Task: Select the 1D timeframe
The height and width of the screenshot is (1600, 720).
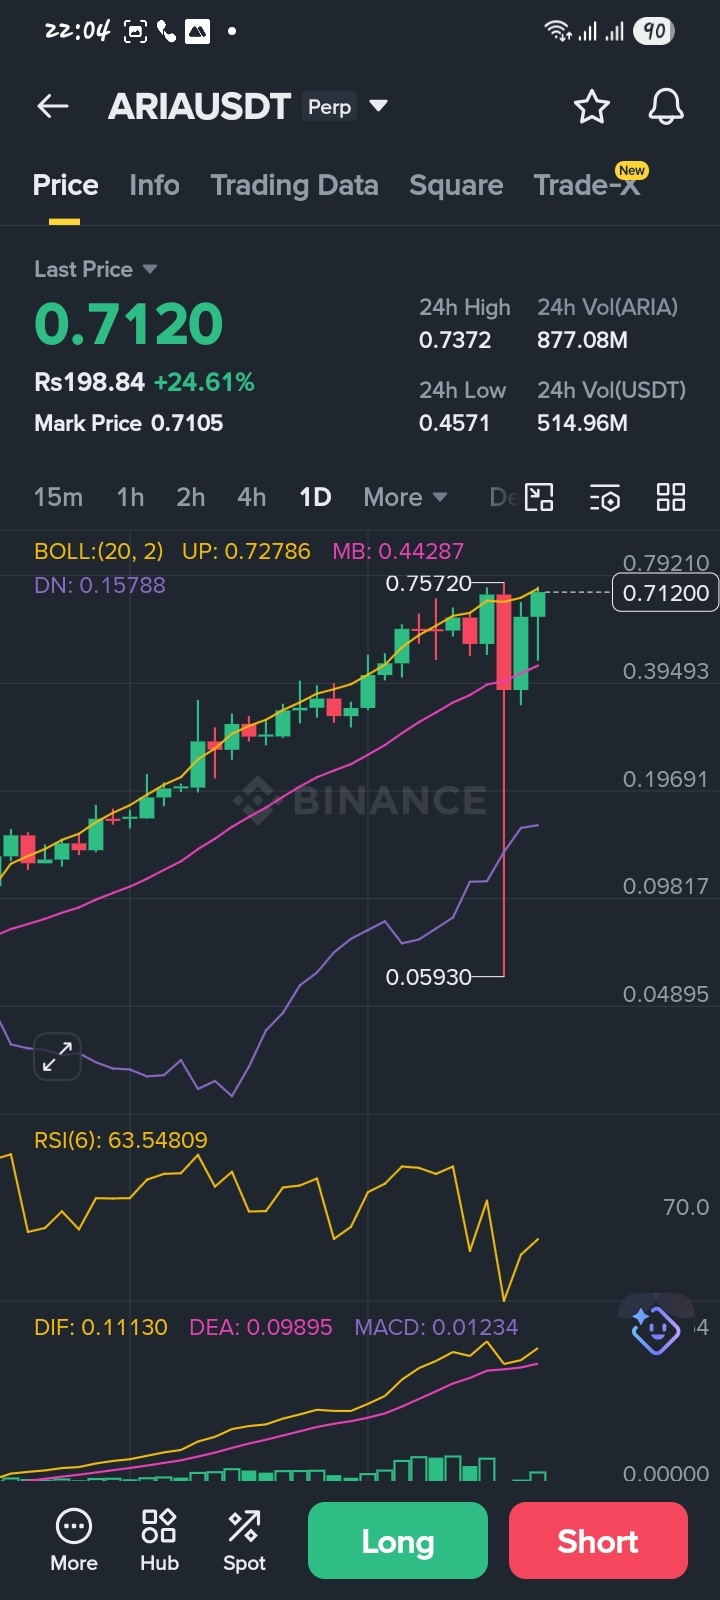Action: point(315,497)
